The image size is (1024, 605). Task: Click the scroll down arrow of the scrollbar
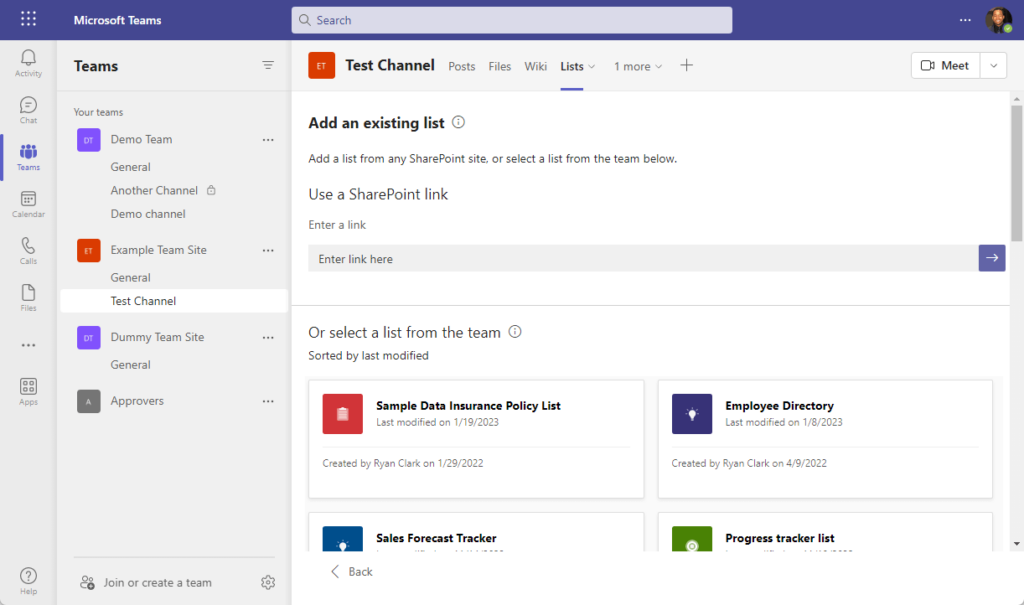(x=1016, y=544)
